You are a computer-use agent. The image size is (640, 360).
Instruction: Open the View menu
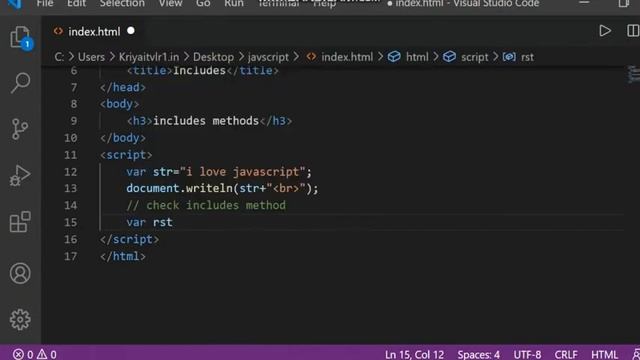click(x=170, y=4)
